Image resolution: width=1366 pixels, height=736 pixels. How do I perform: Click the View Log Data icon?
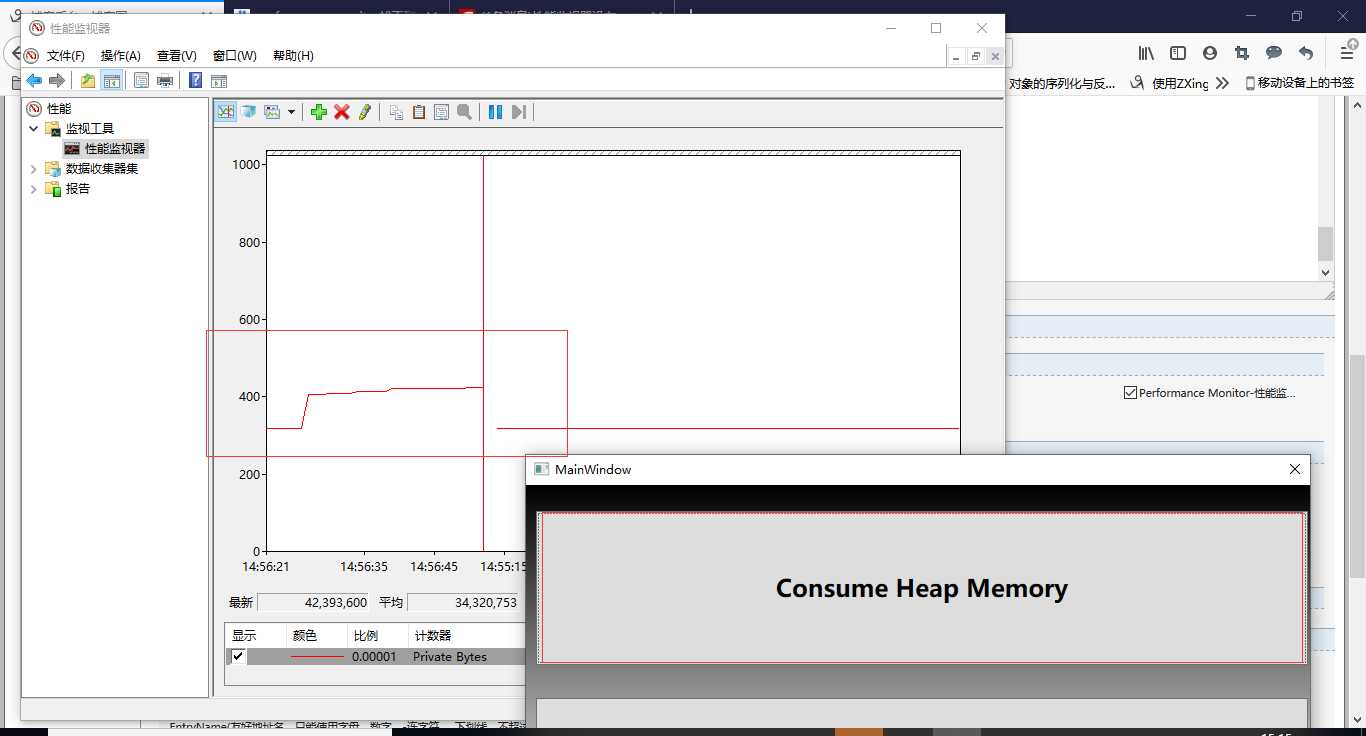point(249,112)
